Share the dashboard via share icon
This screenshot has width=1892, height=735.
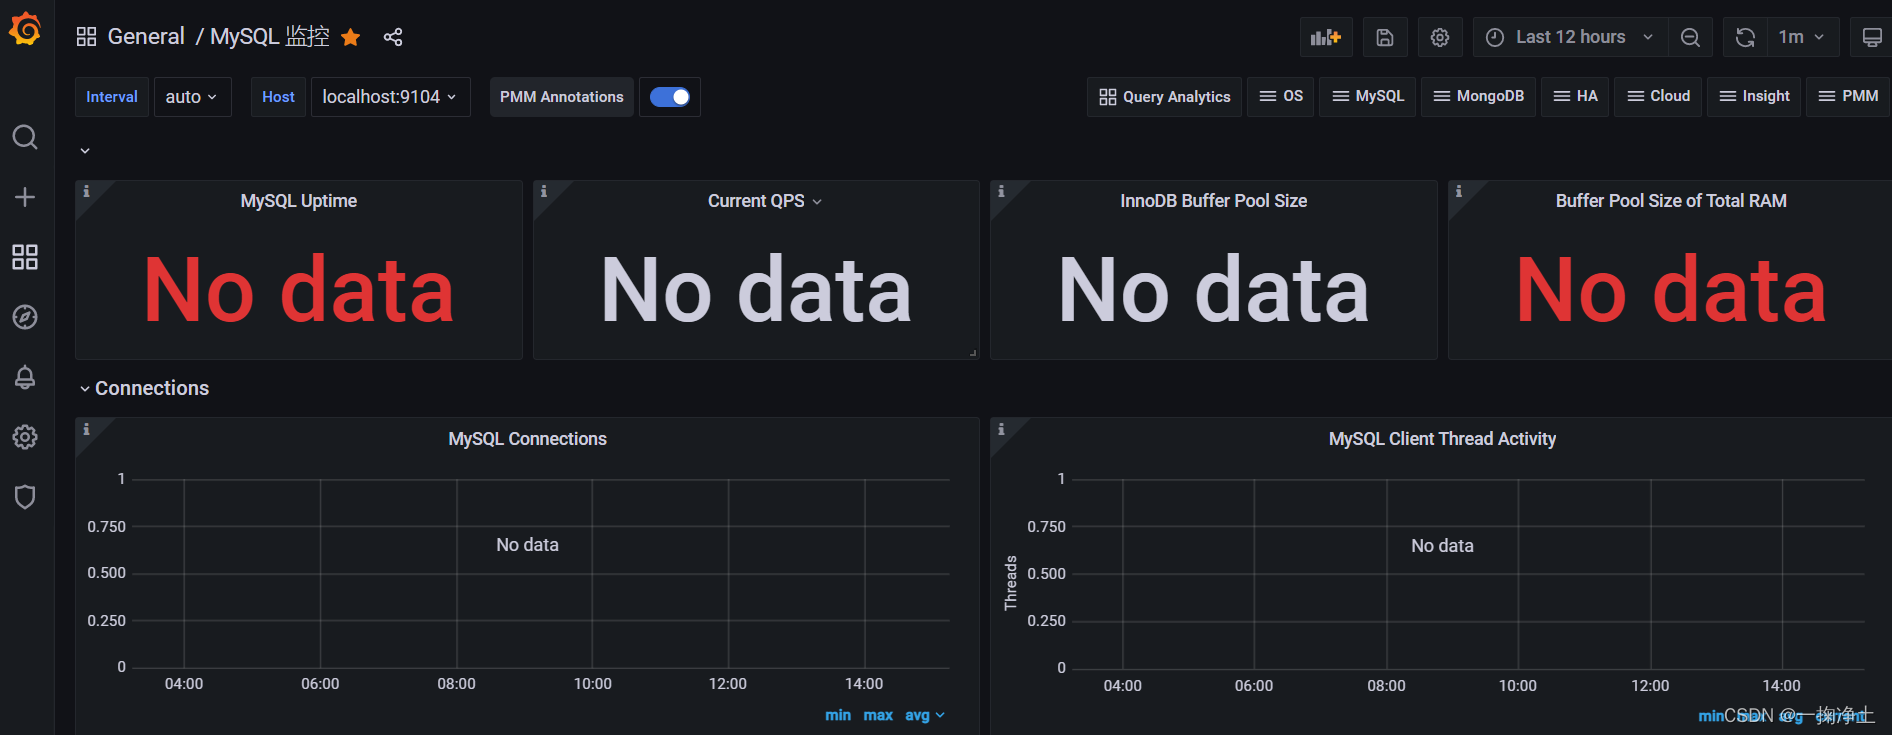point(393,37)
